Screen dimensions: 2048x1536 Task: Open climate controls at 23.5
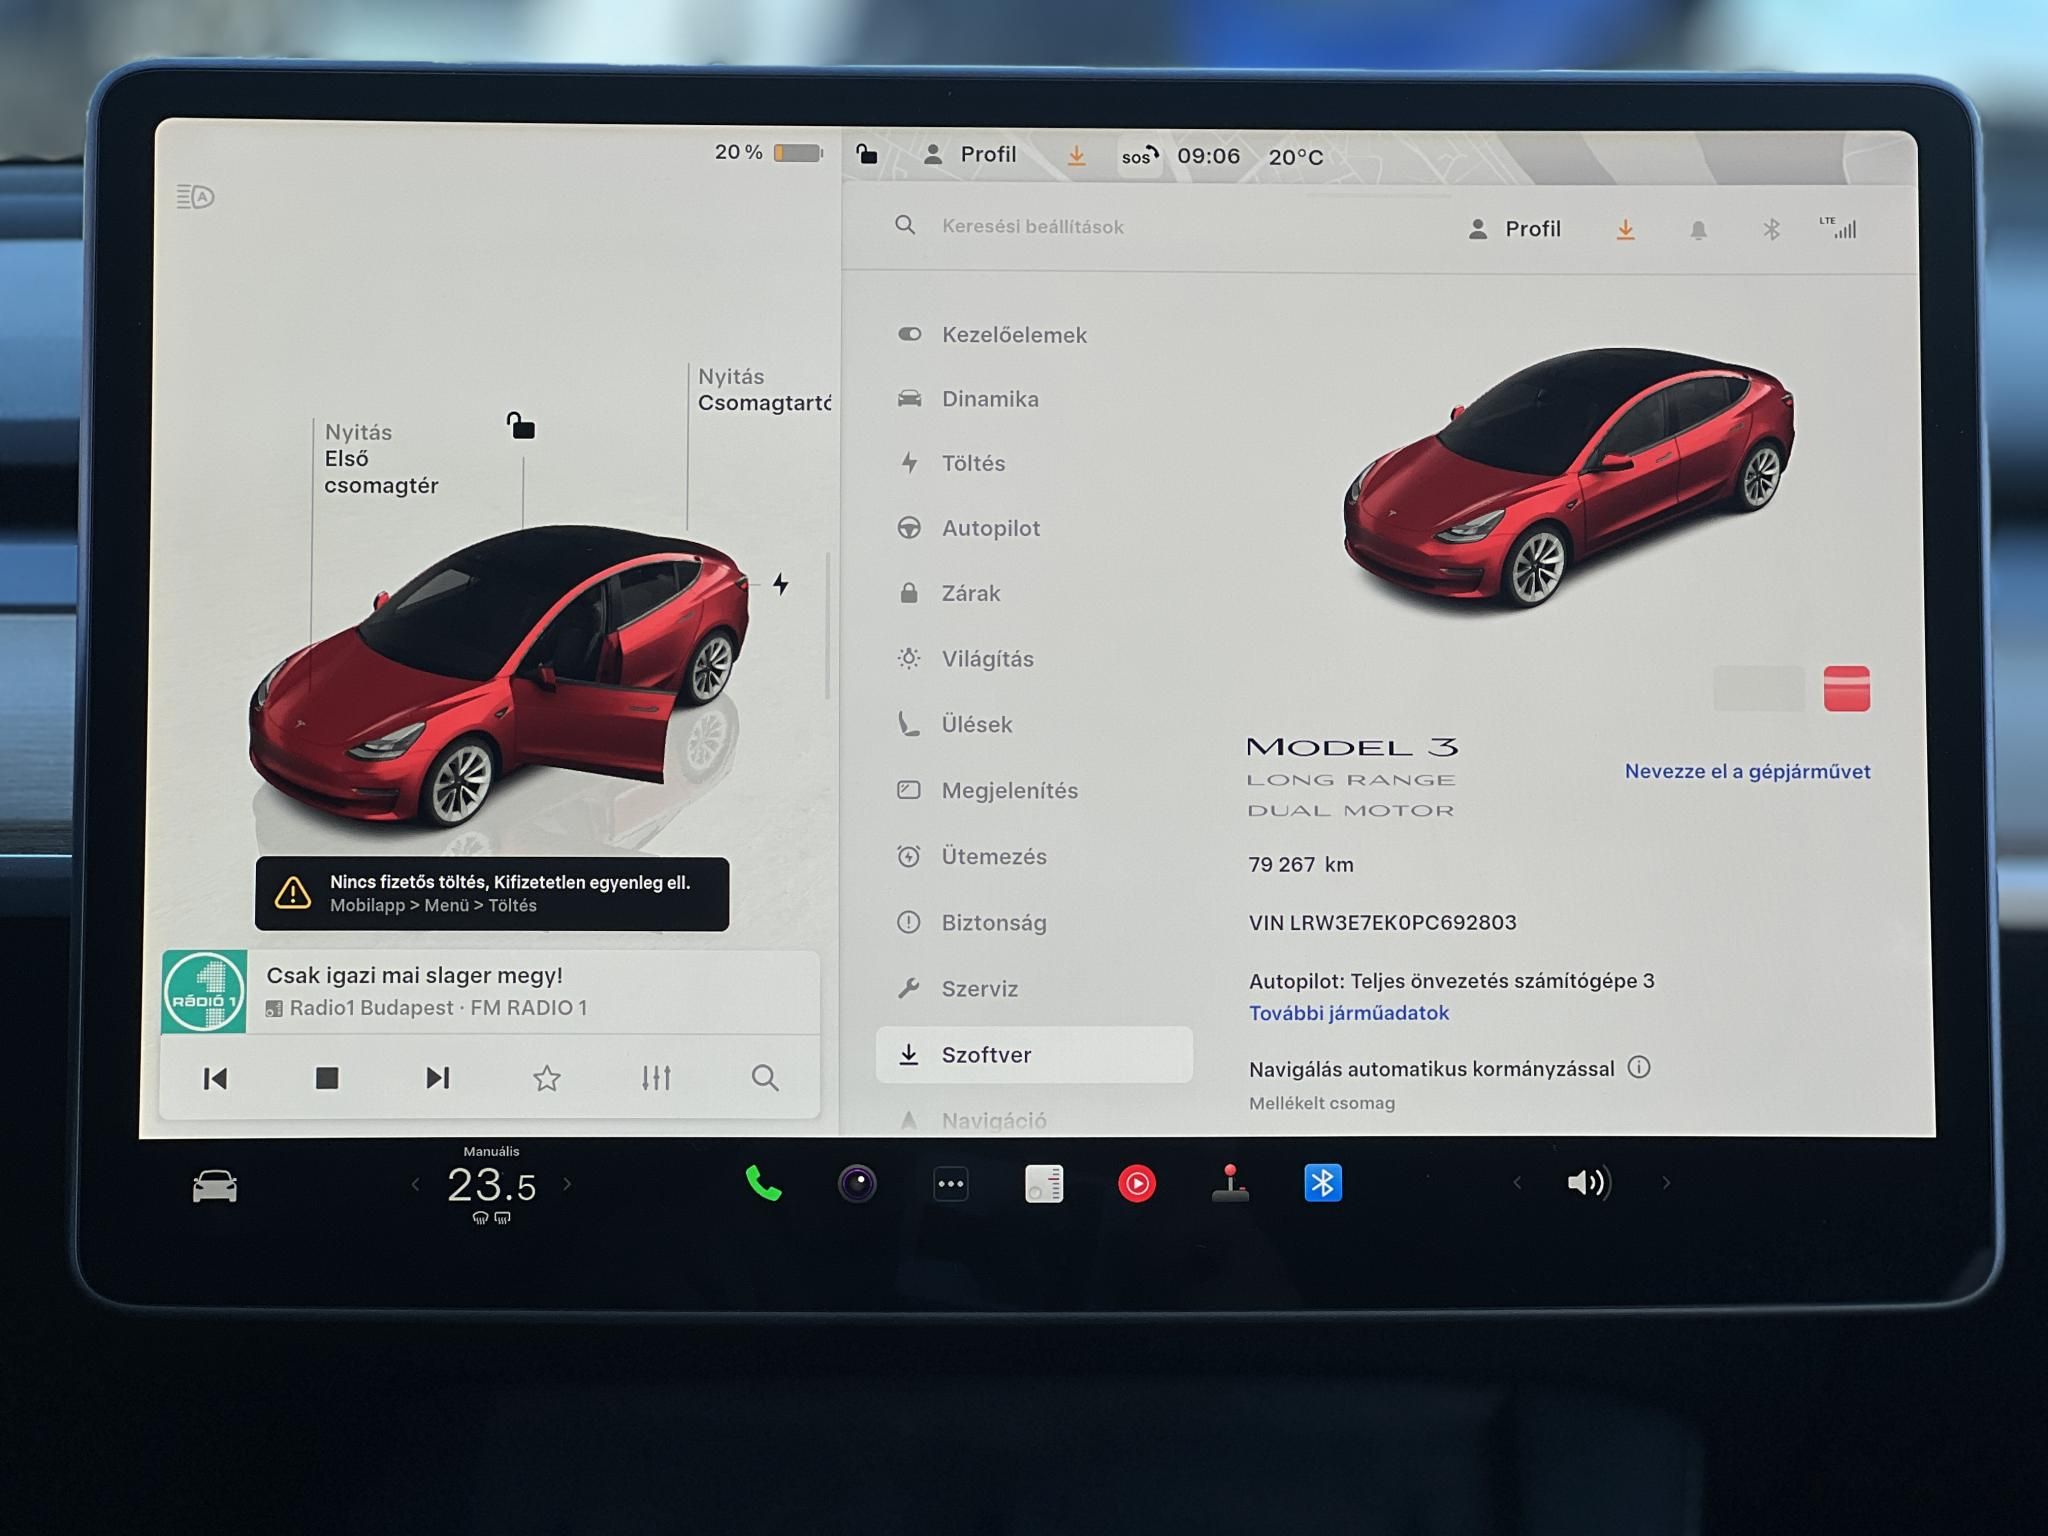tap(491, 1186)
